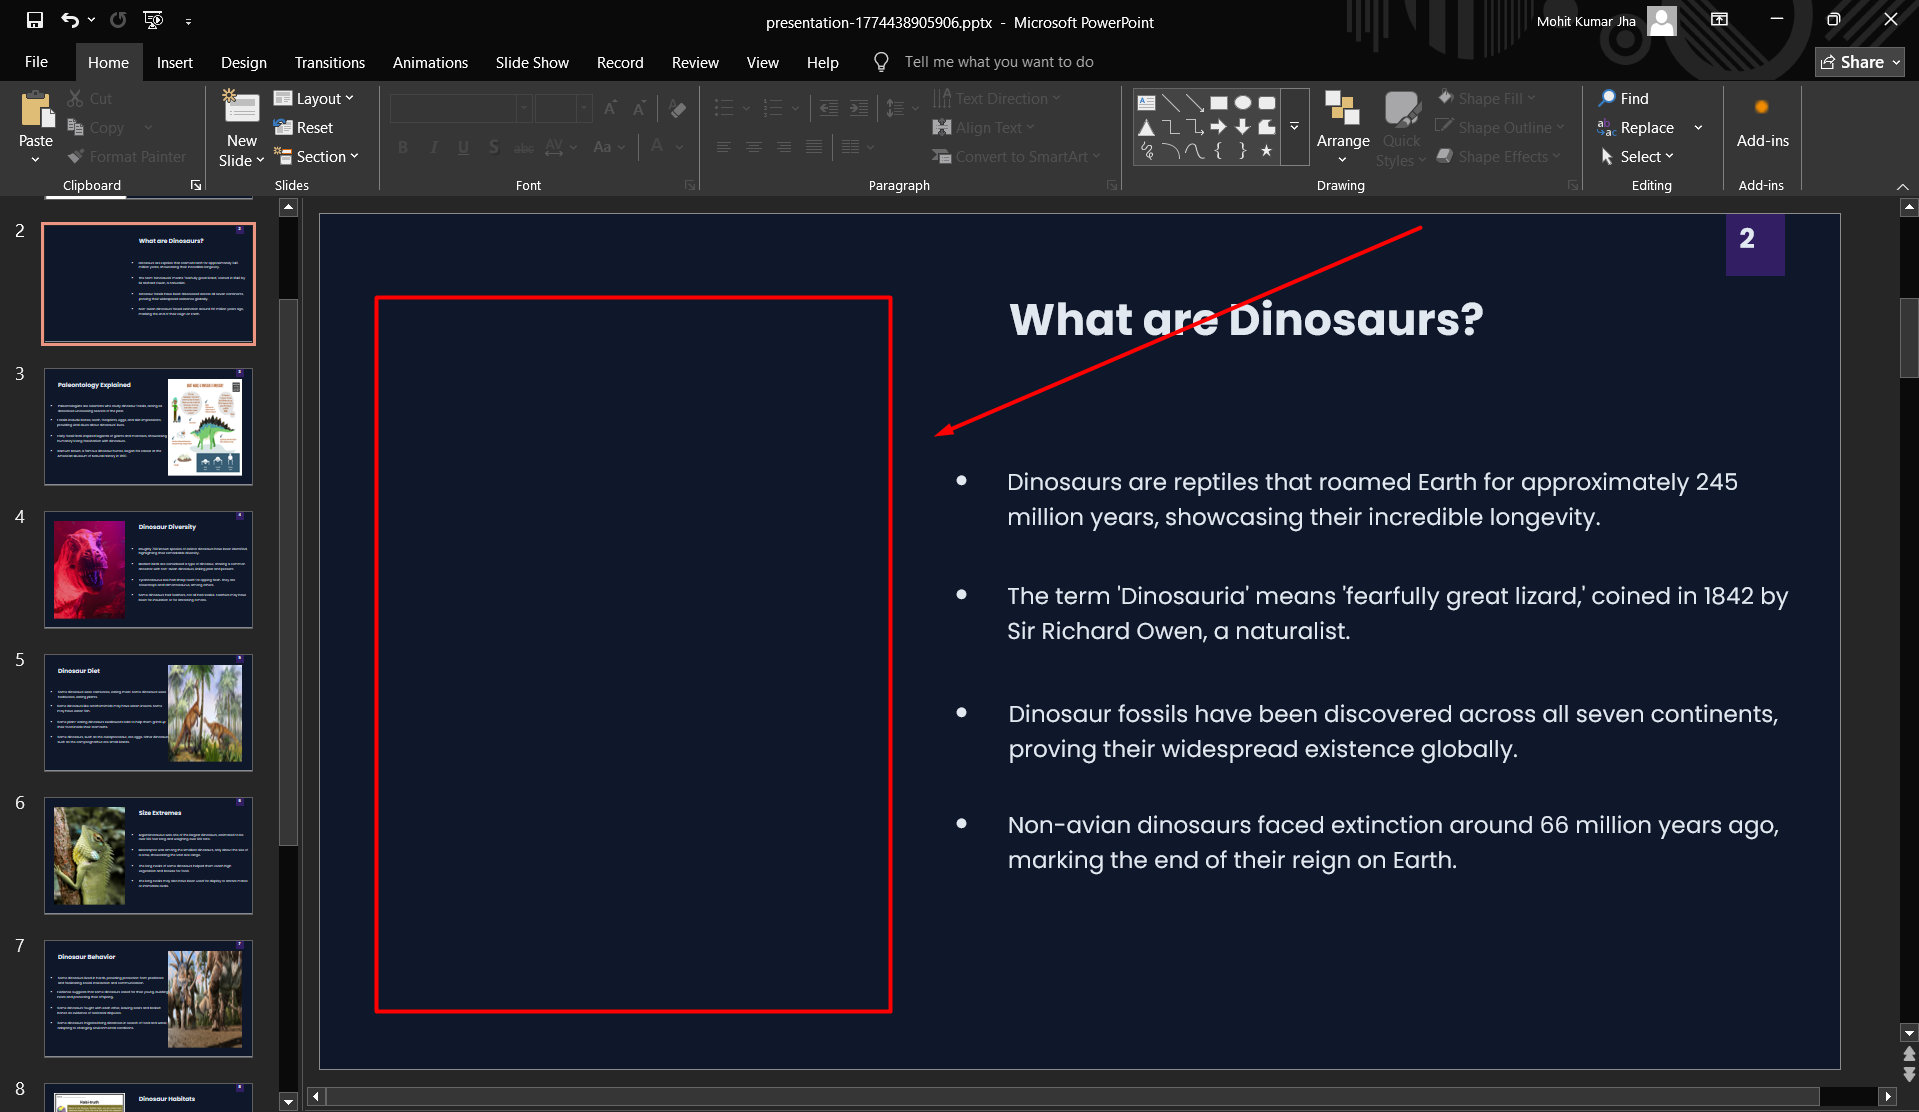Screen dimensions: 1919x1112
Task: Select slide 4 Dinosaur Diversity thumbnail
Action: point(148,569)
